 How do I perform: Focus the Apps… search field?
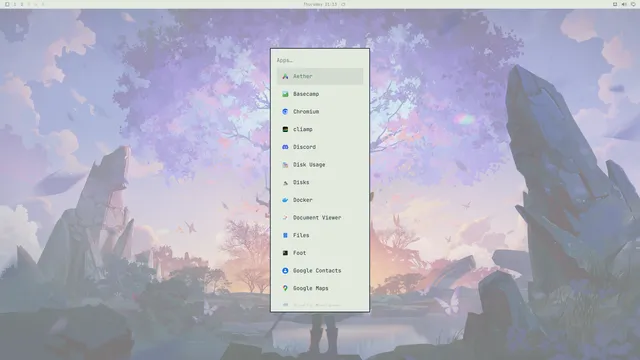320,60
